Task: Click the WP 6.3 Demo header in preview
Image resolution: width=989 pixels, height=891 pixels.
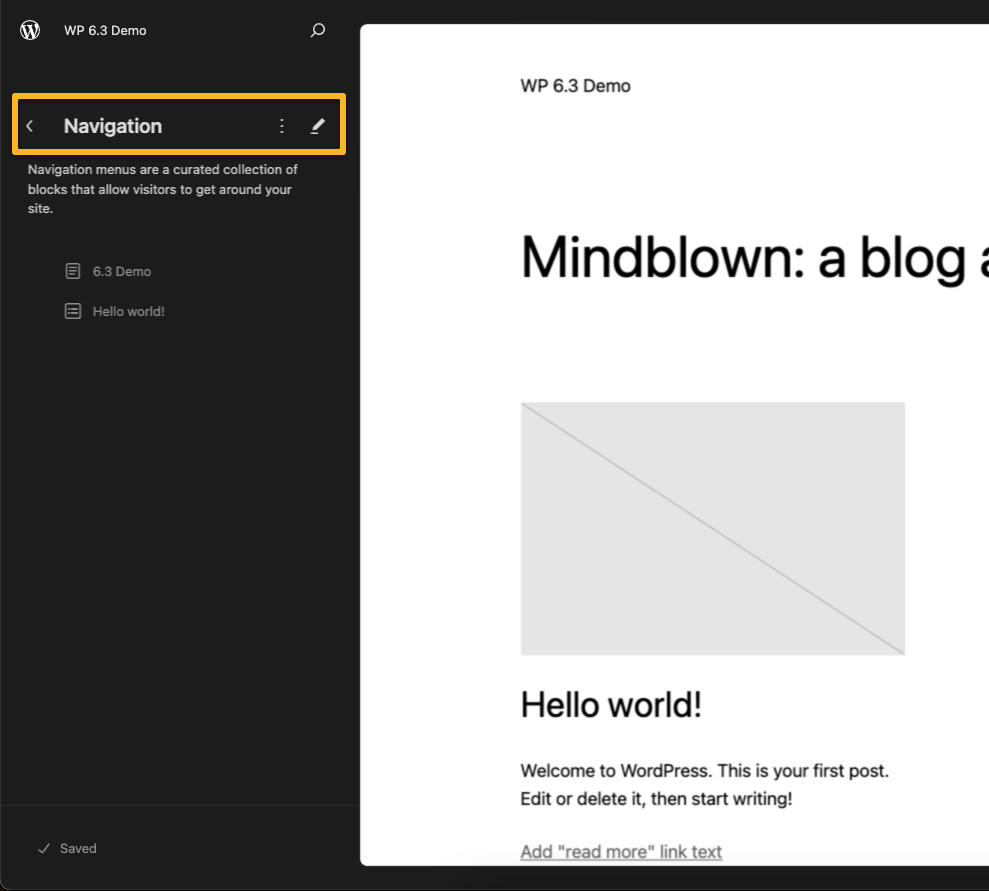Action: (575, 86)
